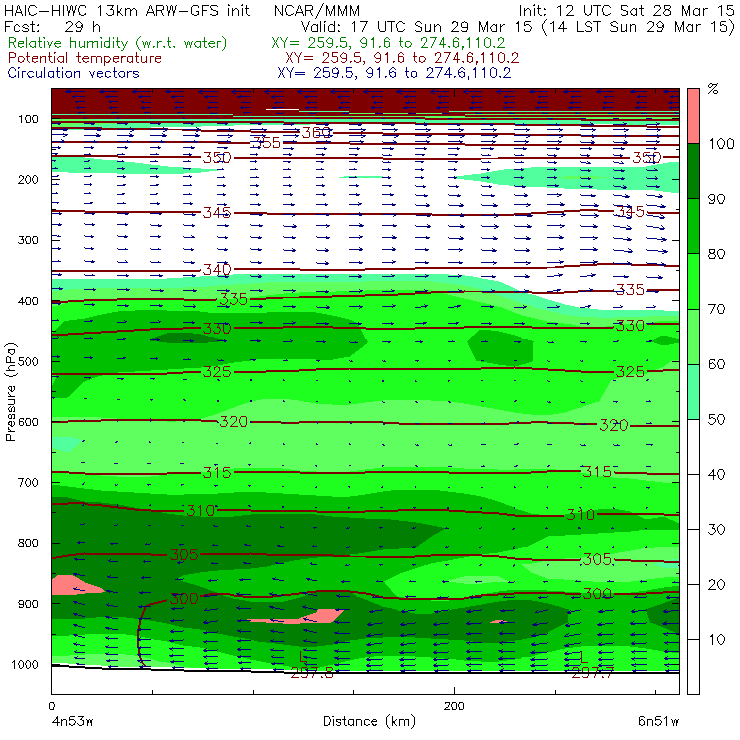This screenshot has height=740, width=740.
Task: Click the '500' pressure axis tick label
Action: [28, 361]
